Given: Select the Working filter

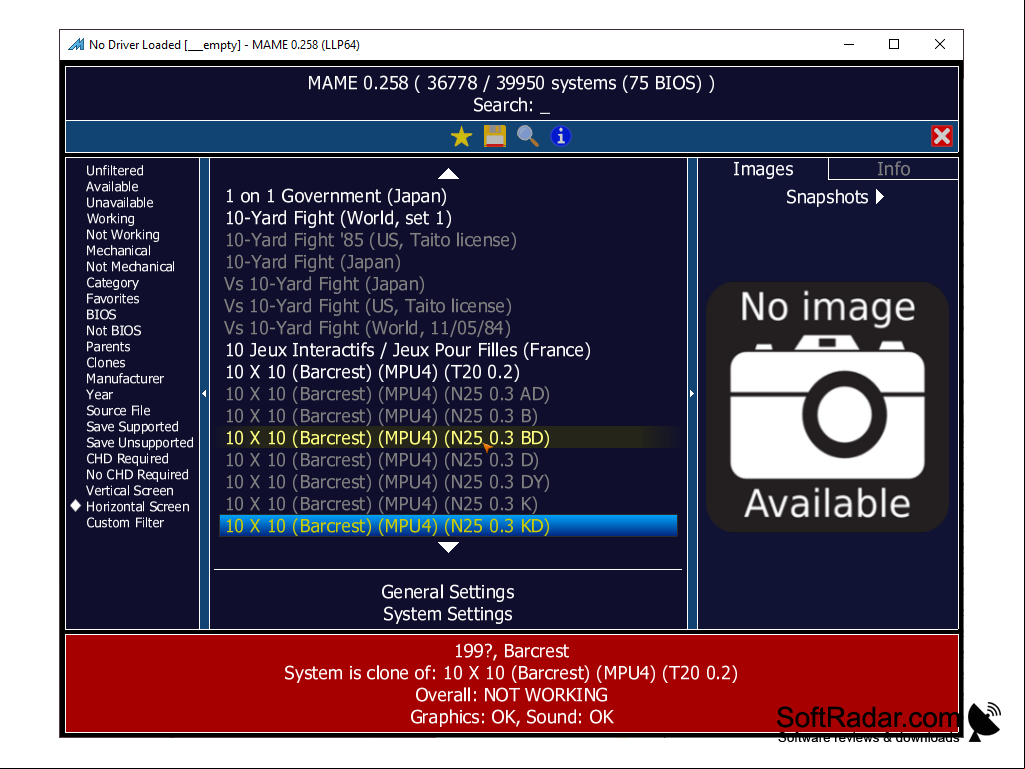Looking at the screenshot, I should pos(110,218).
